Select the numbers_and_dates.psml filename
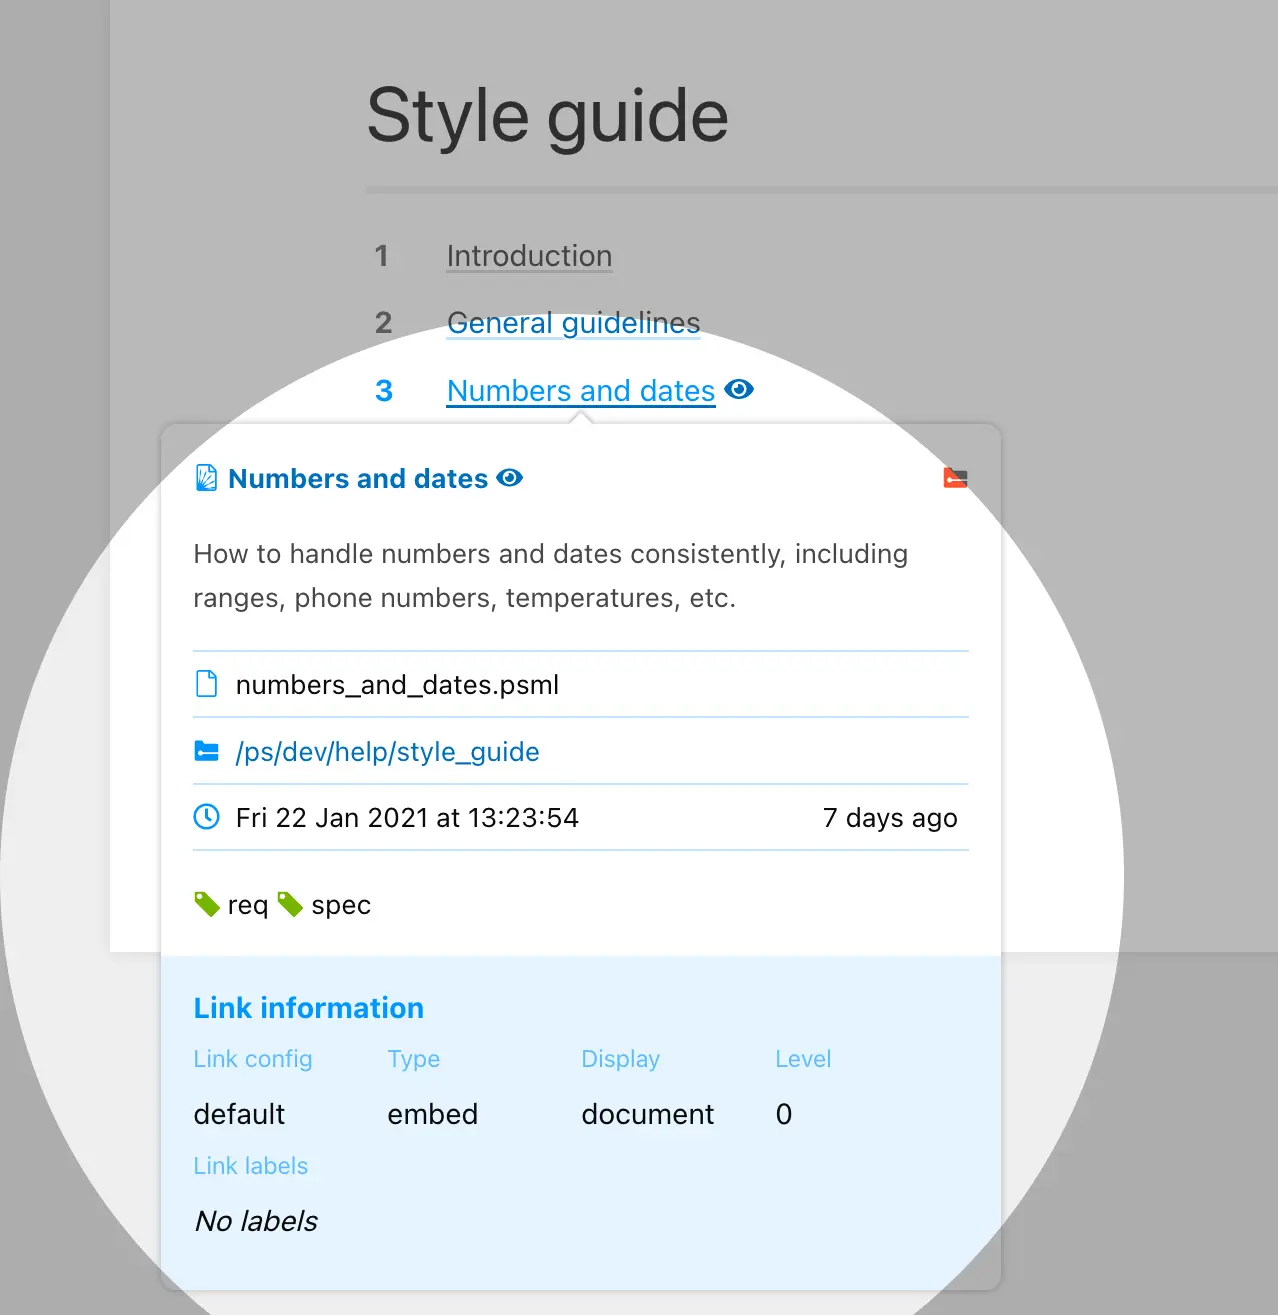Image resolution: width=1278 pixels, height=1315 pixels. point(397,685)
